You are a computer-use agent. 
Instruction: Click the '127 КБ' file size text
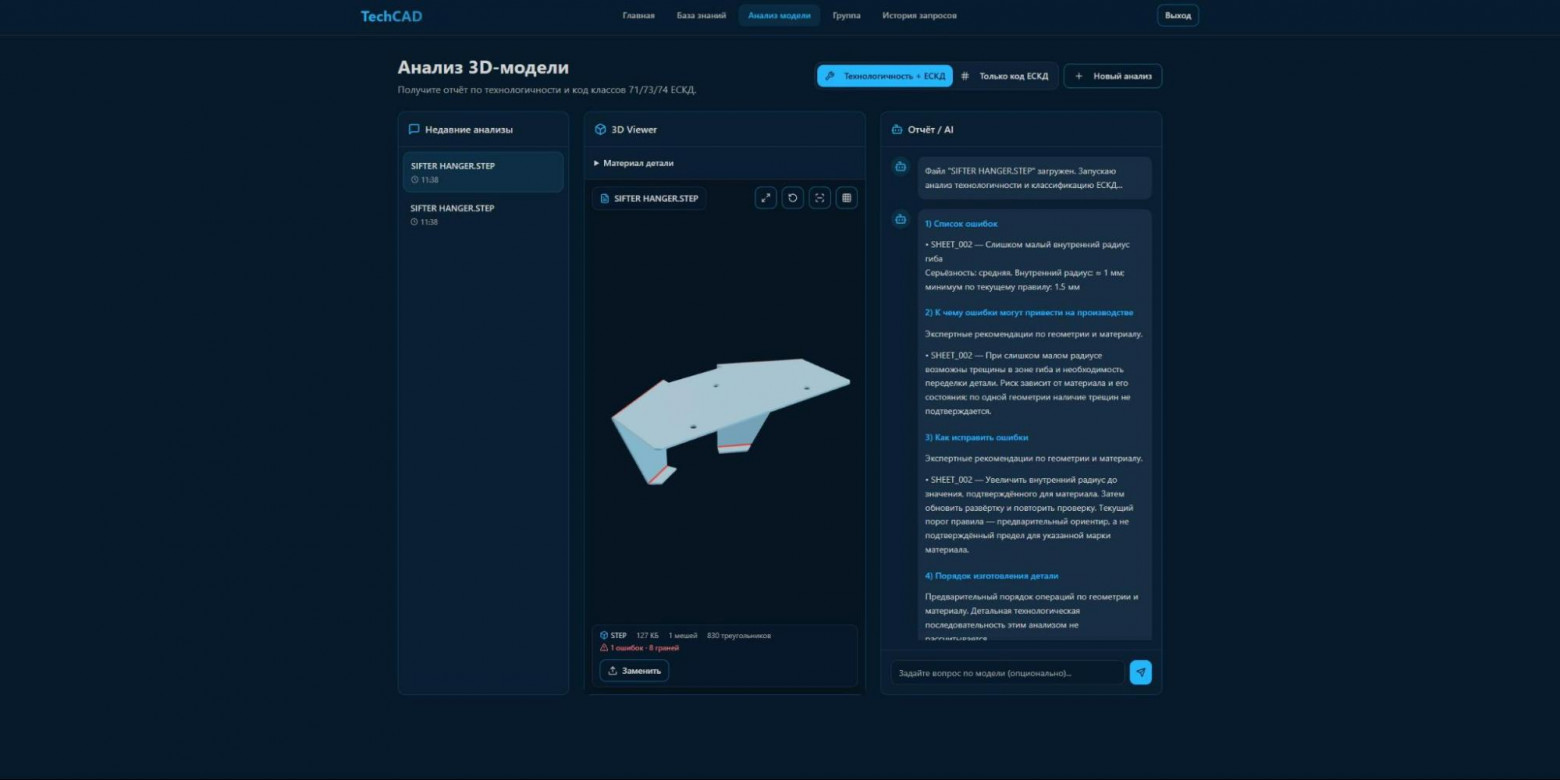(647, 635)
